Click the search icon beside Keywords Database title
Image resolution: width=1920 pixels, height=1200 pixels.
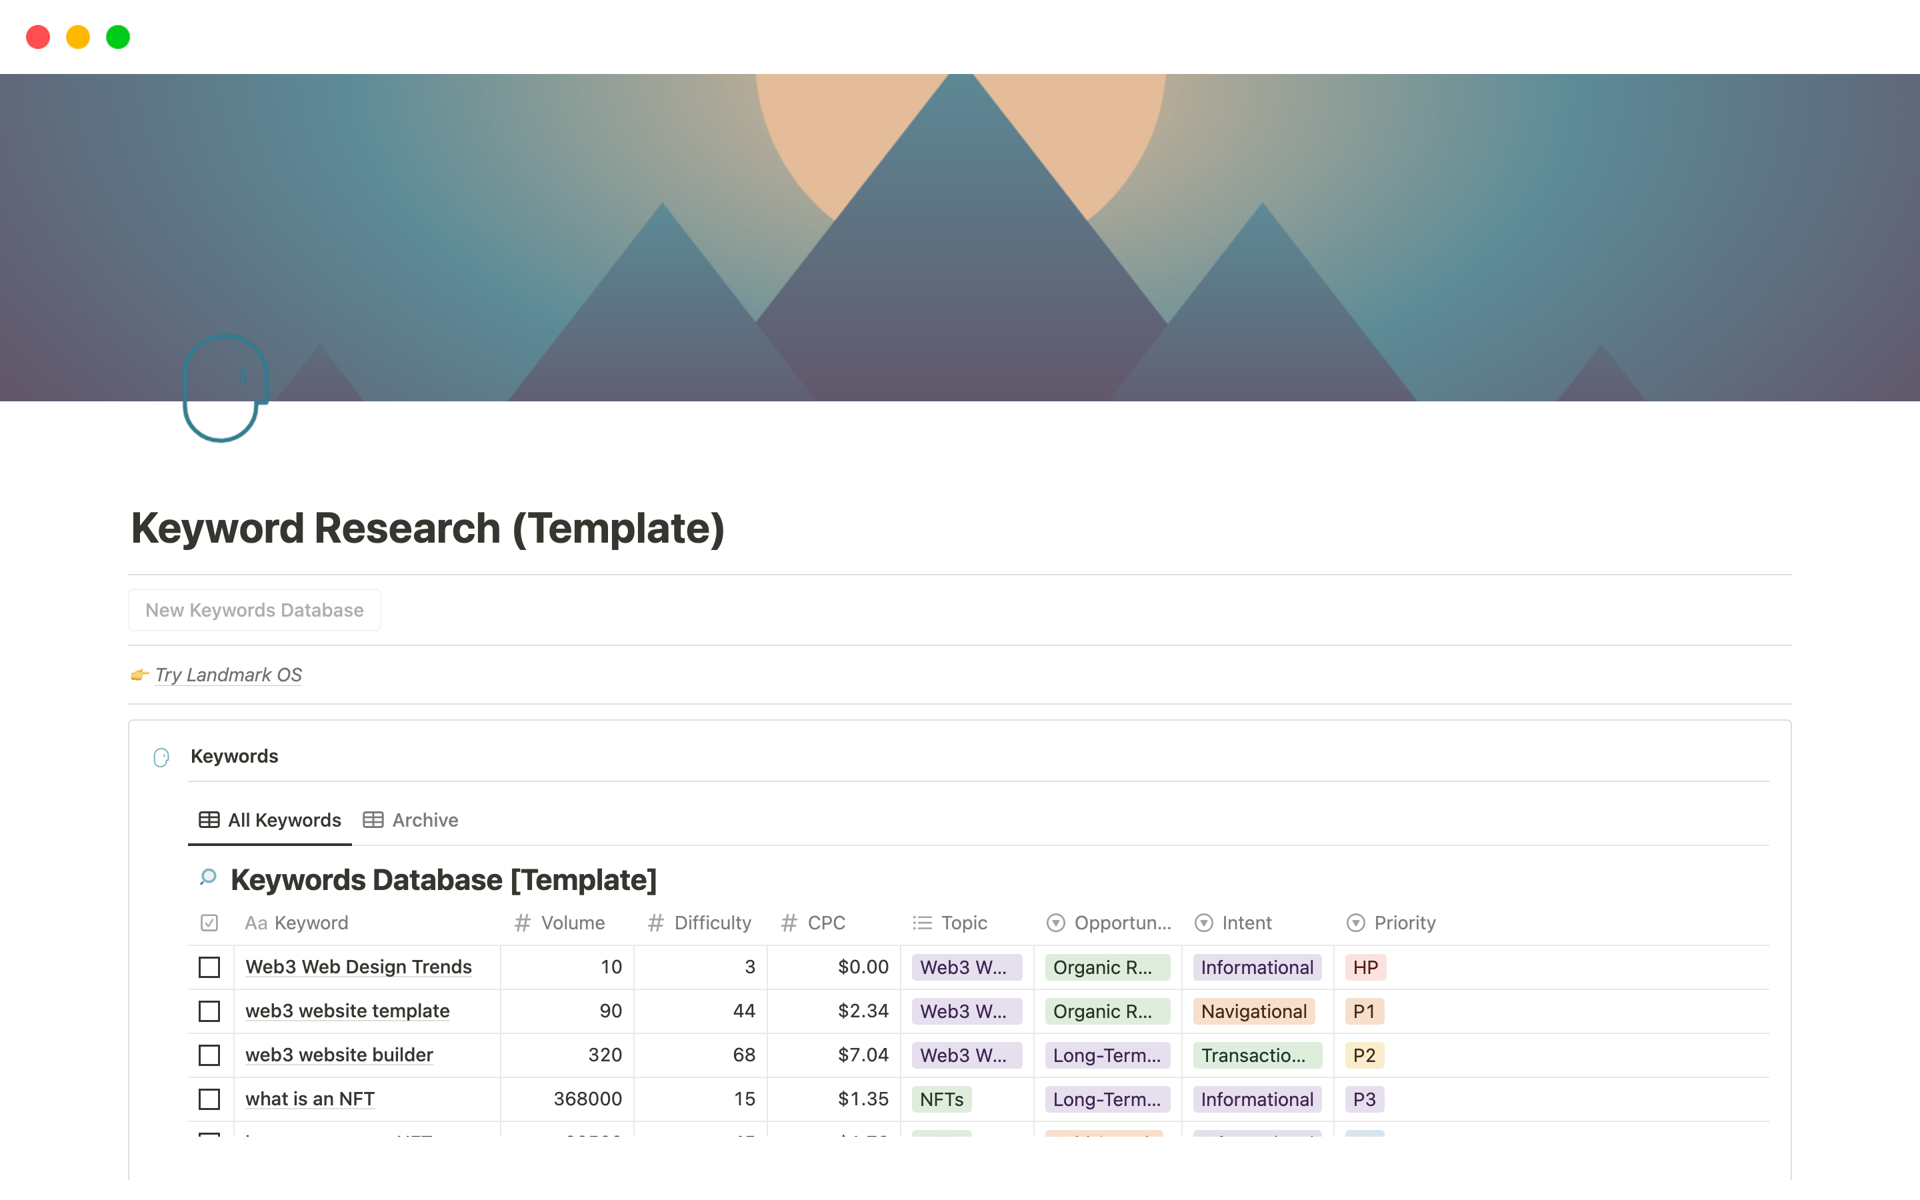(207, 879)
